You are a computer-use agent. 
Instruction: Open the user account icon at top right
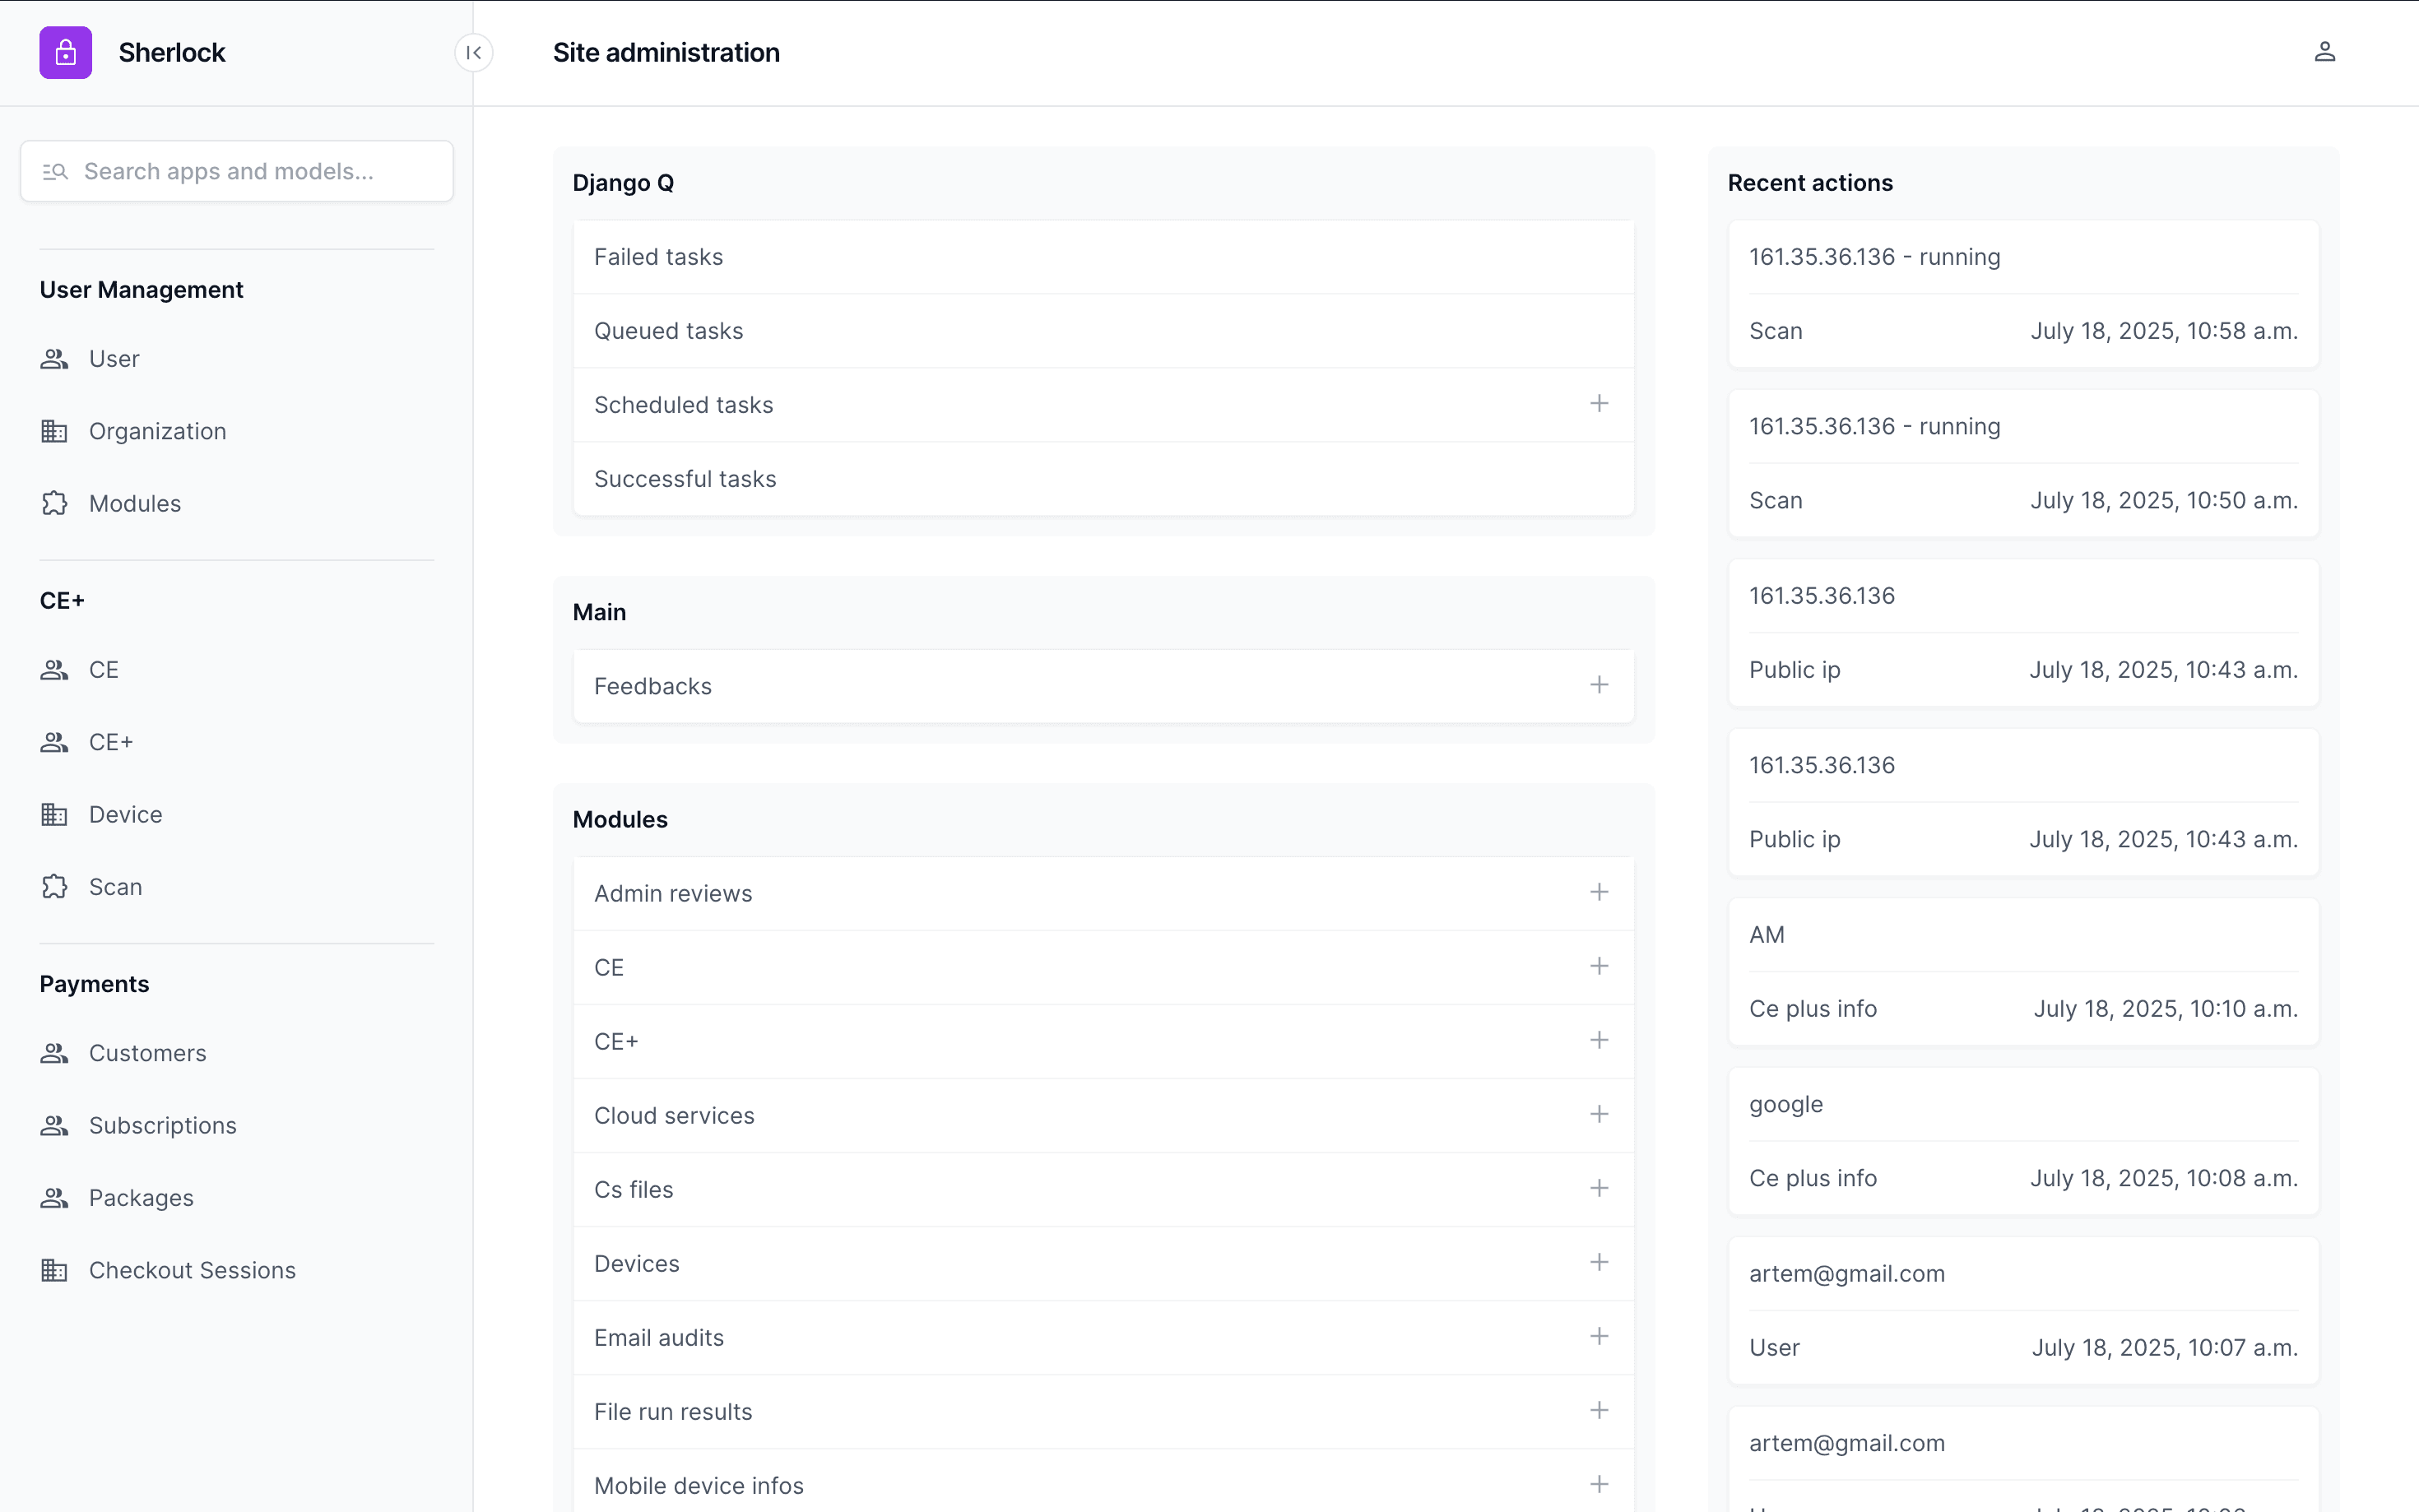point(2325,51)
